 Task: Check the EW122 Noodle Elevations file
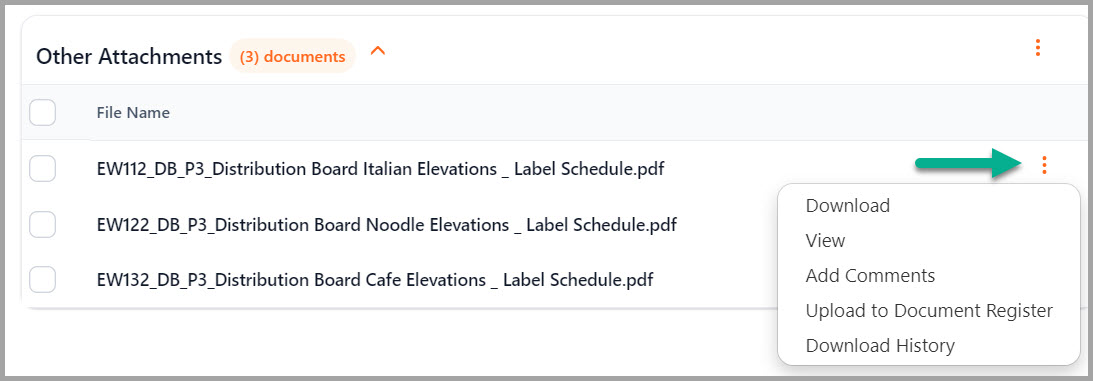click(x=43, y=225)
